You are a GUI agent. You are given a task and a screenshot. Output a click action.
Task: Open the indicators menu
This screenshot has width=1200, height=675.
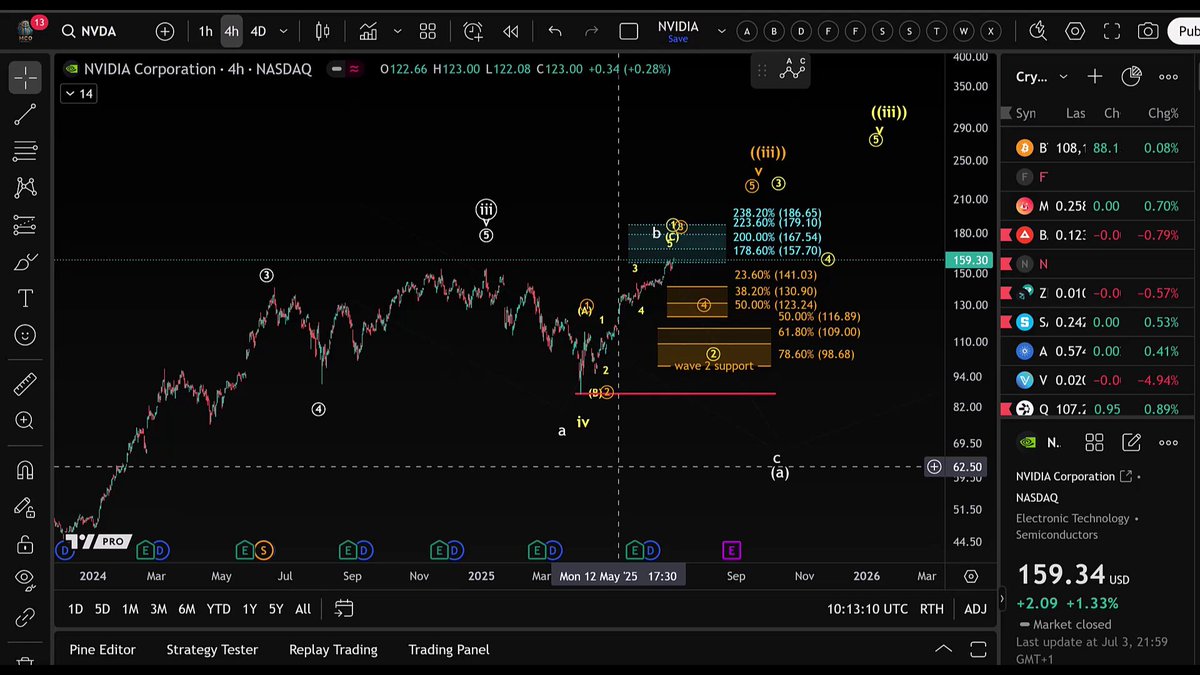[369, 31]
